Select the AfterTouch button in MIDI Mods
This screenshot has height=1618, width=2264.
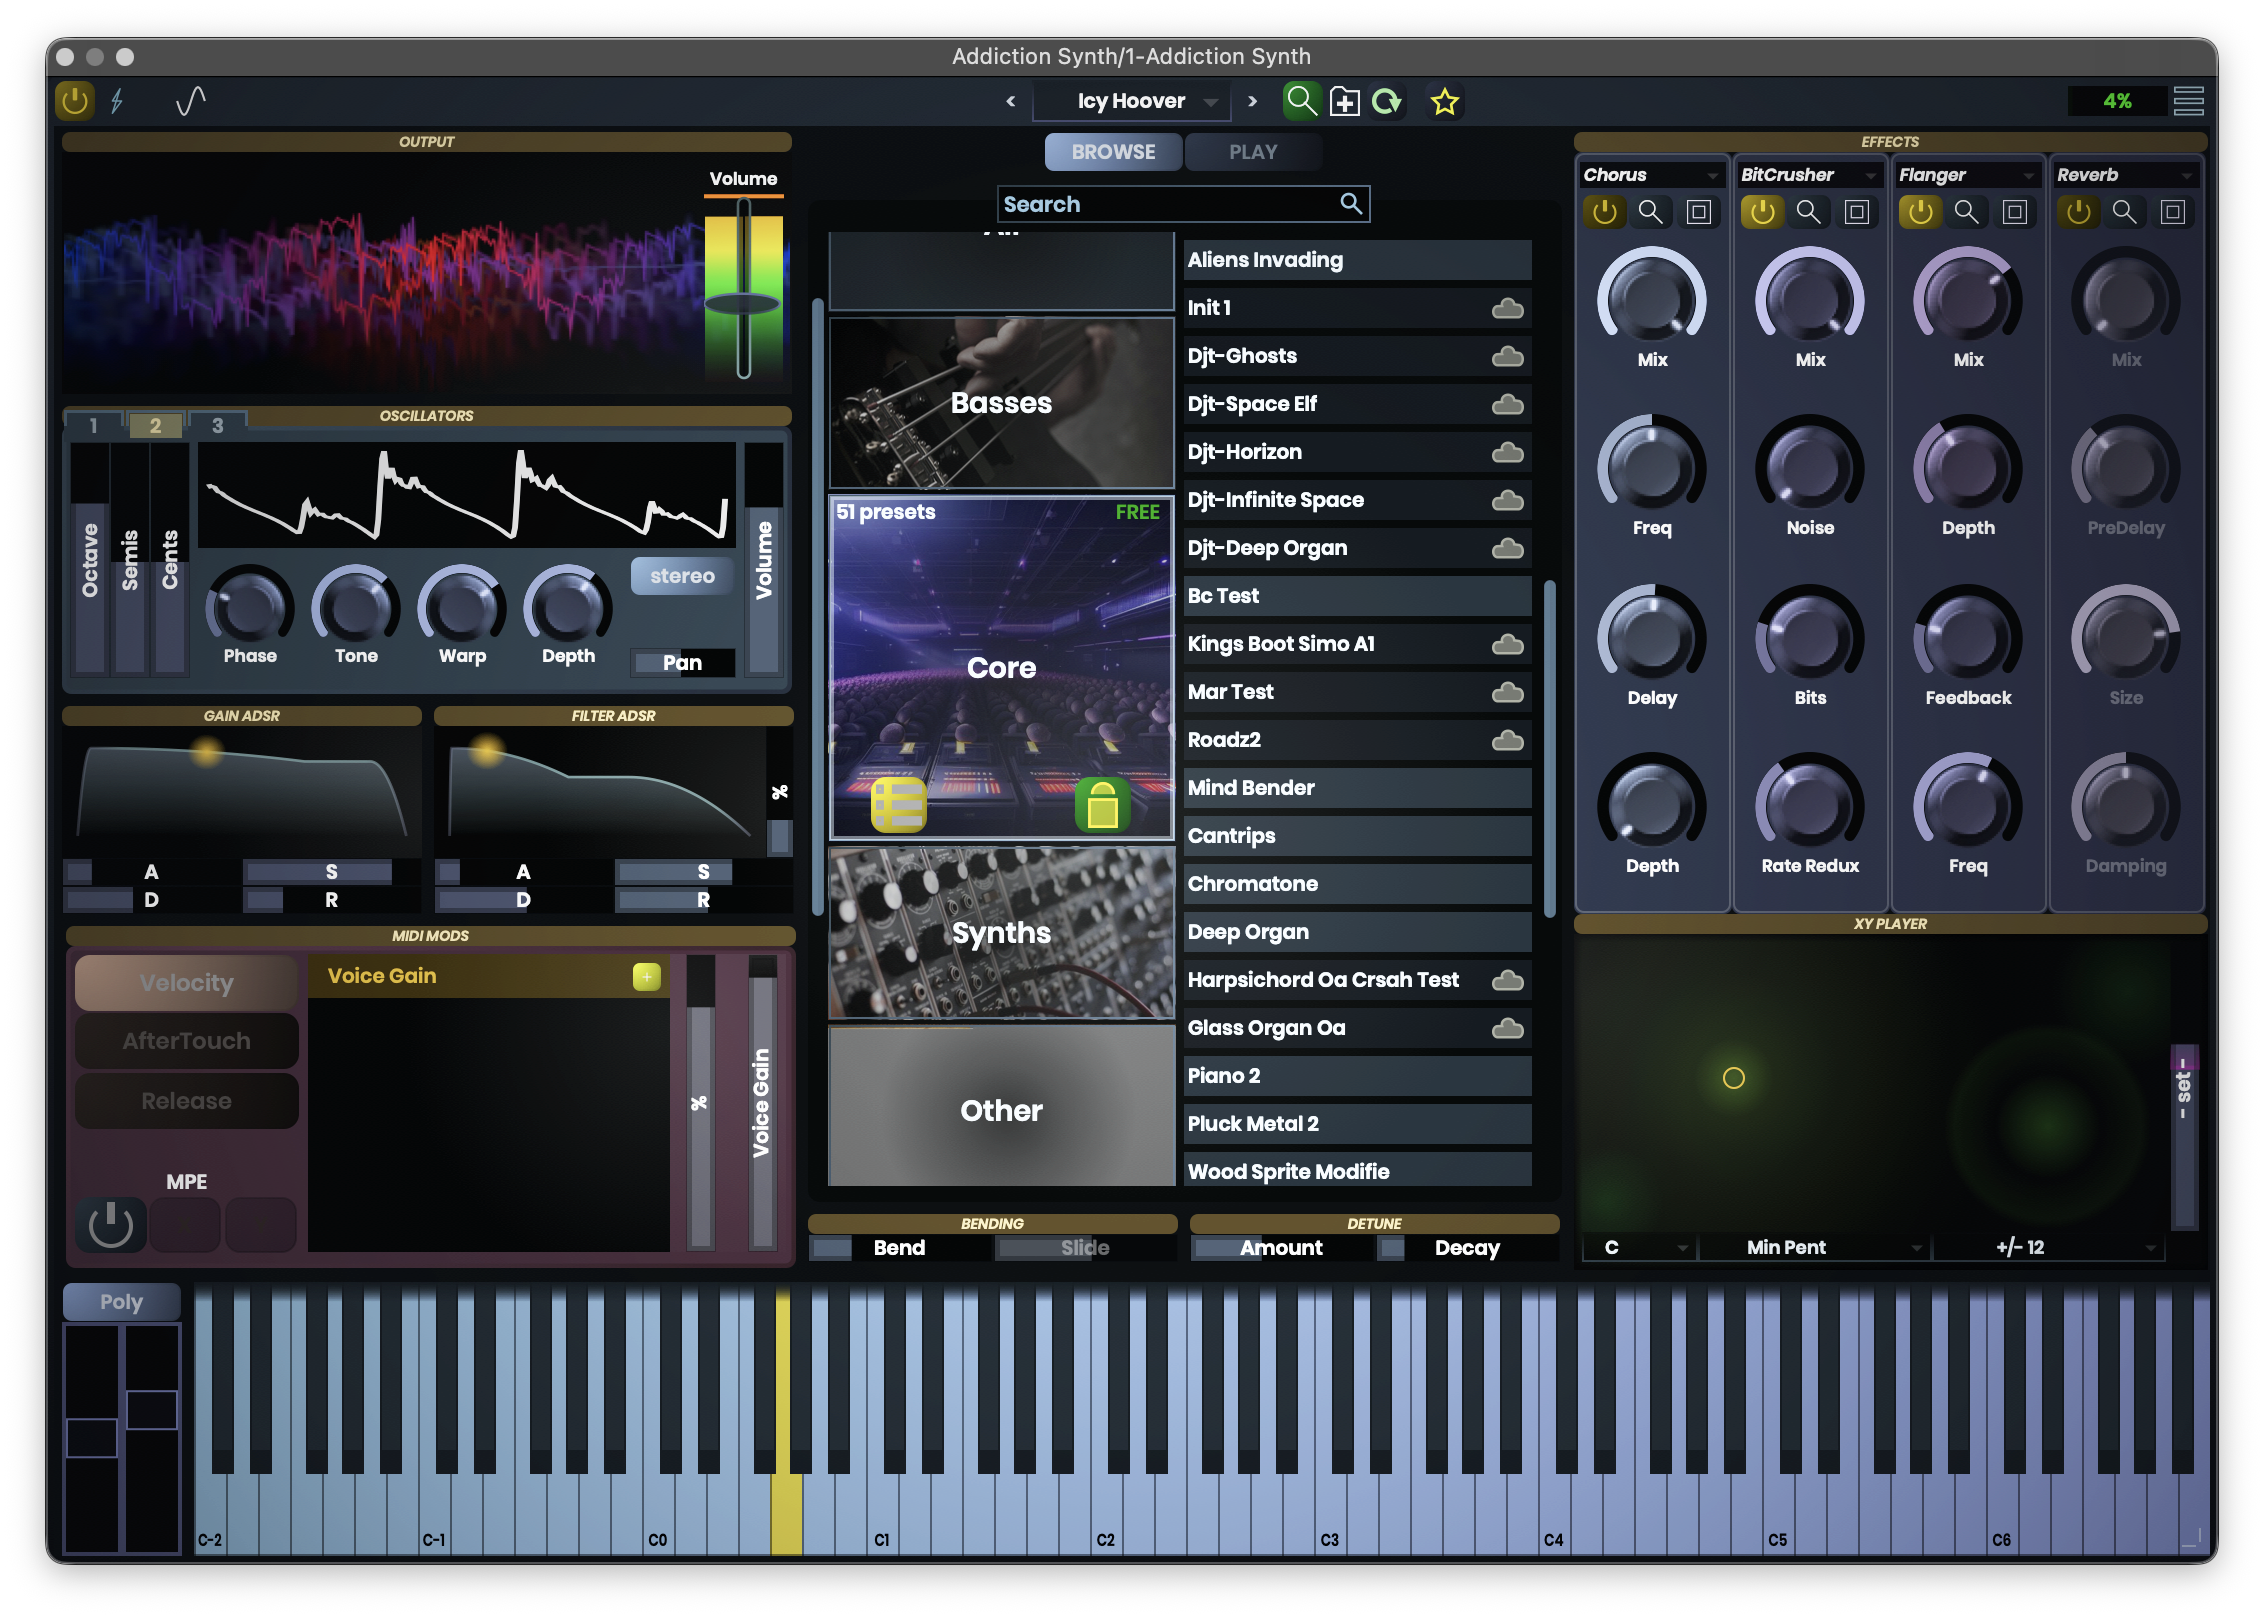coord(186,1040)
